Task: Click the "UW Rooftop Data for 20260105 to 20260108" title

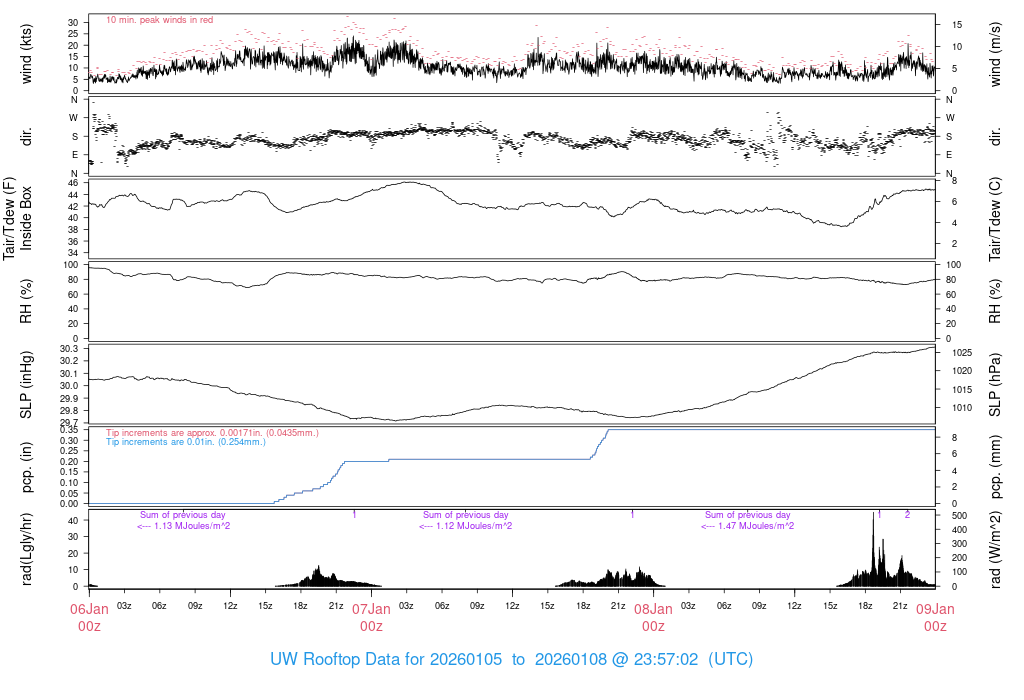Action: 512,659
